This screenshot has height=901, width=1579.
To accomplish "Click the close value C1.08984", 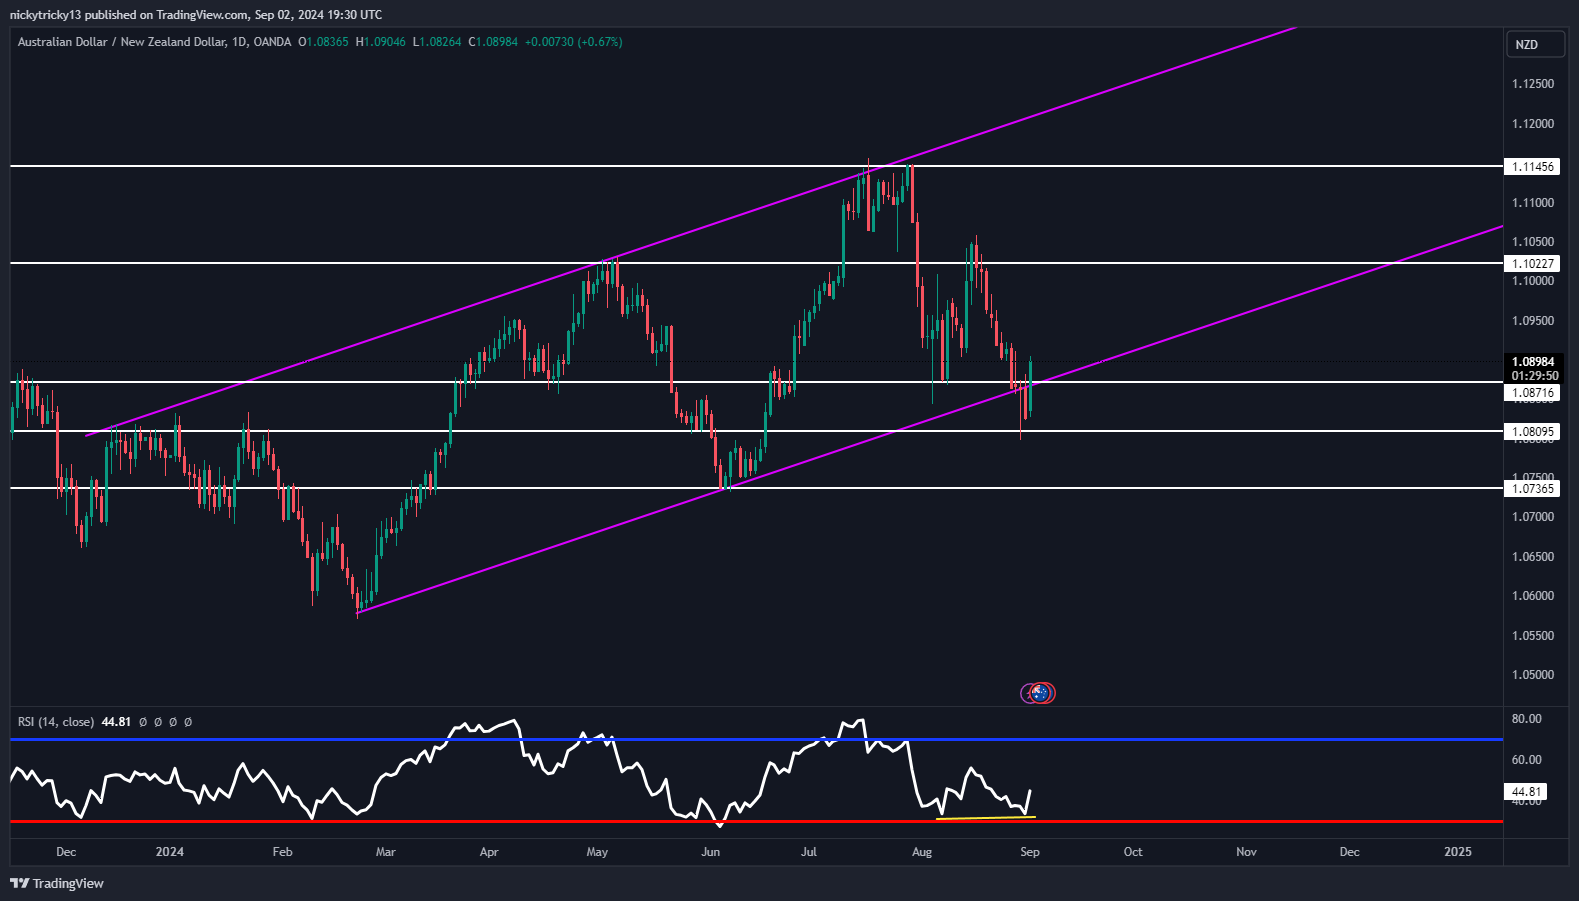I will [x=493, y=42].
